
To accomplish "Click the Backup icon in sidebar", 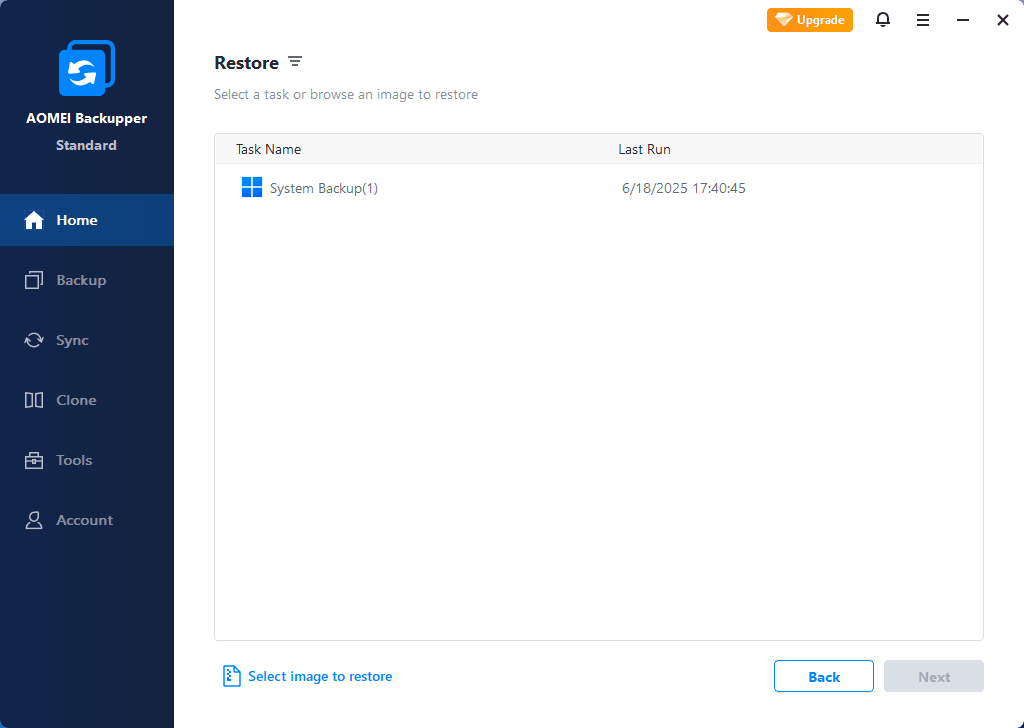I will [34, 280].
